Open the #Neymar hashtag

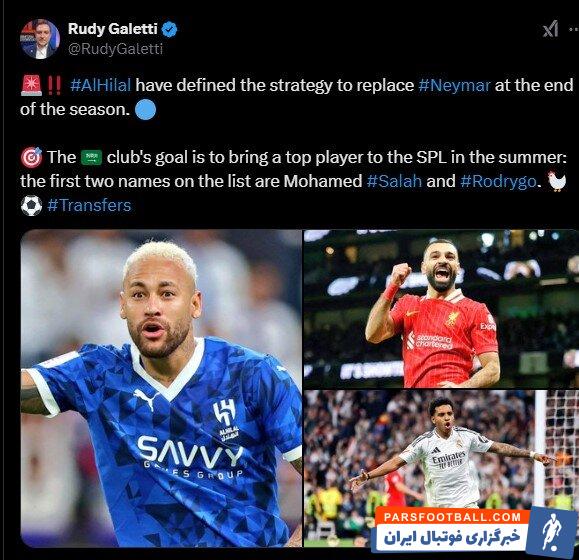tap(454, 85)
